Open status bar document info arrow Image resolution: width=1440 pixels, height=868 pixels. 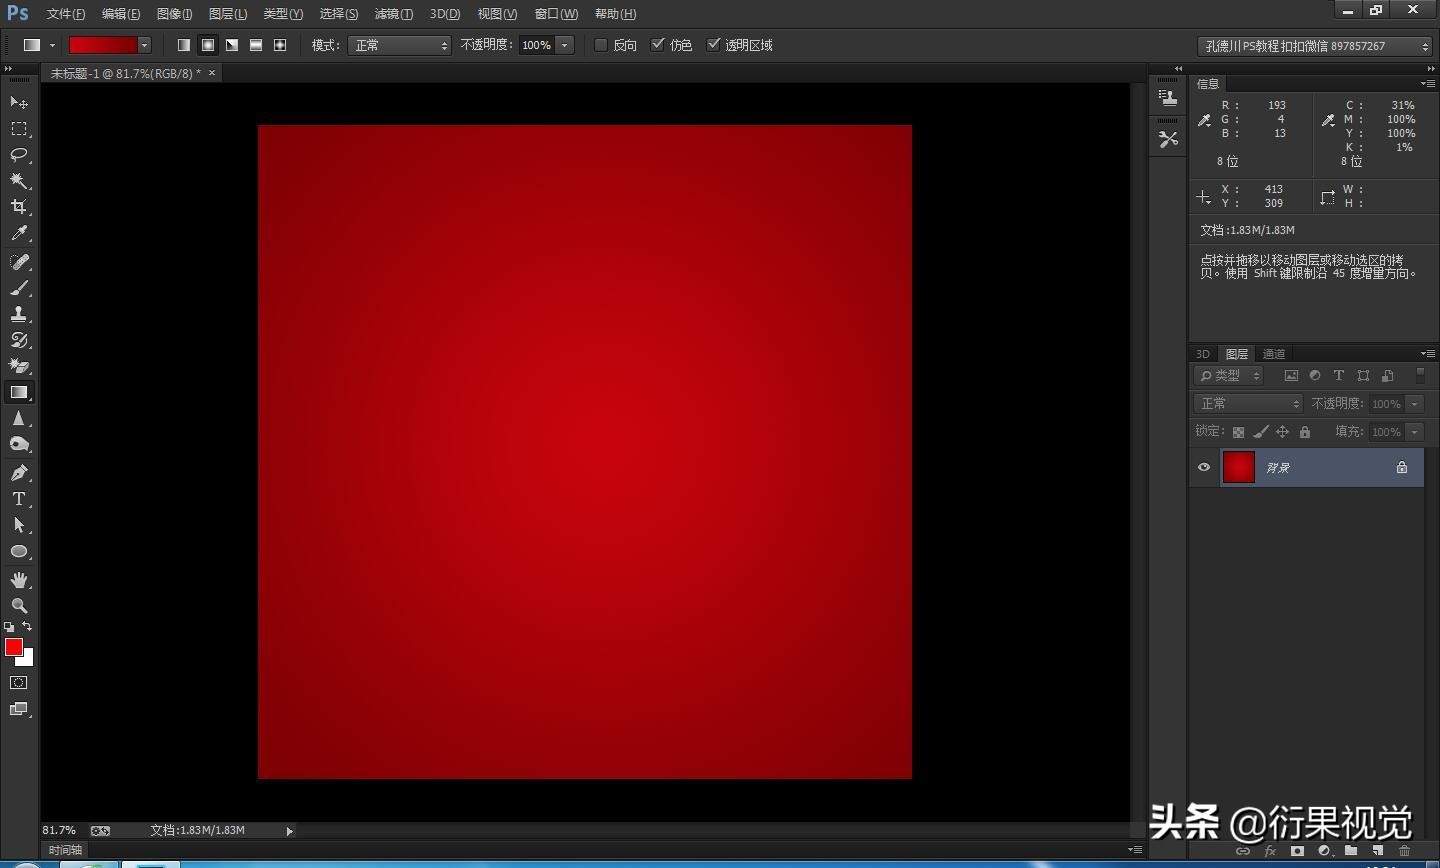[x=290, y=830]
